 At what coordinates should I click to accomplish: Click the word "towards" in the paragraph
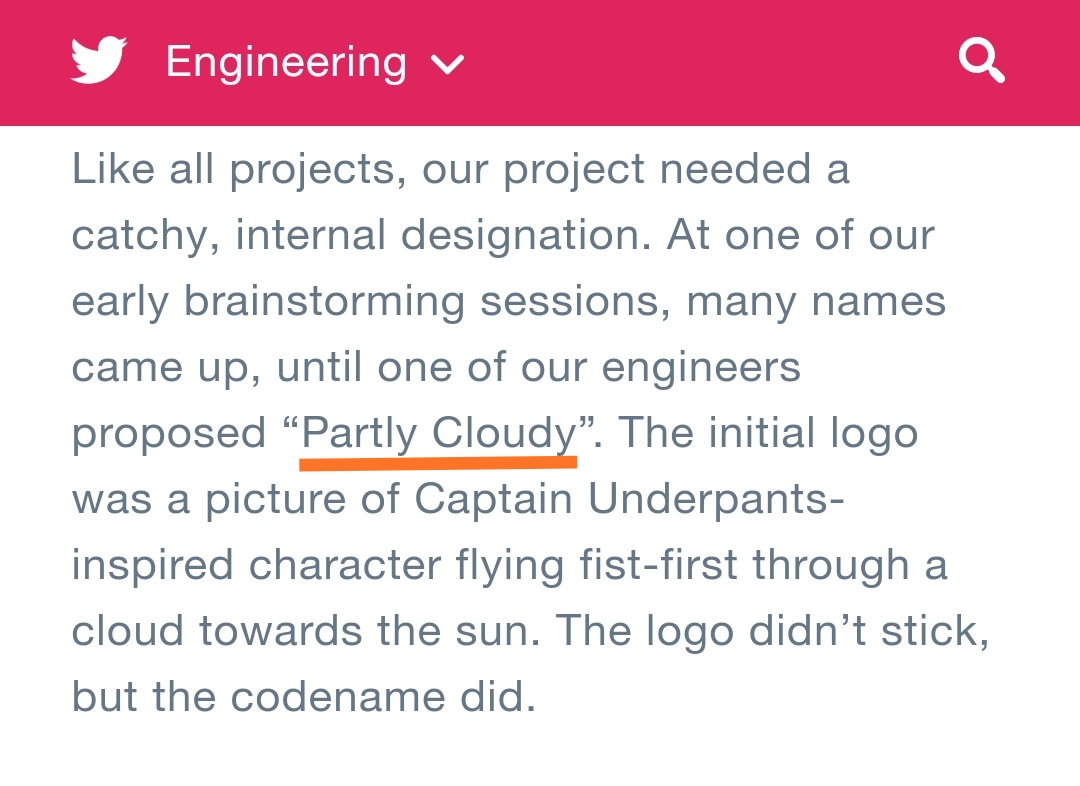[280, 631]
